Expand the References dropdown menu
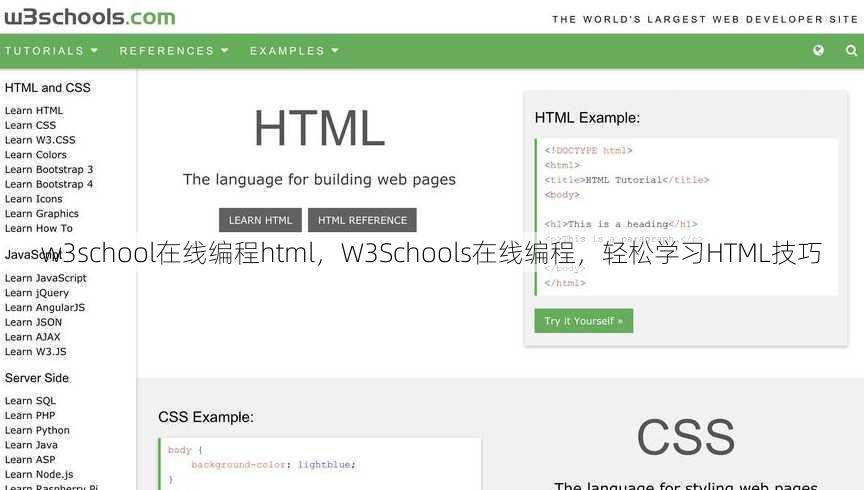 coord(174,51)
